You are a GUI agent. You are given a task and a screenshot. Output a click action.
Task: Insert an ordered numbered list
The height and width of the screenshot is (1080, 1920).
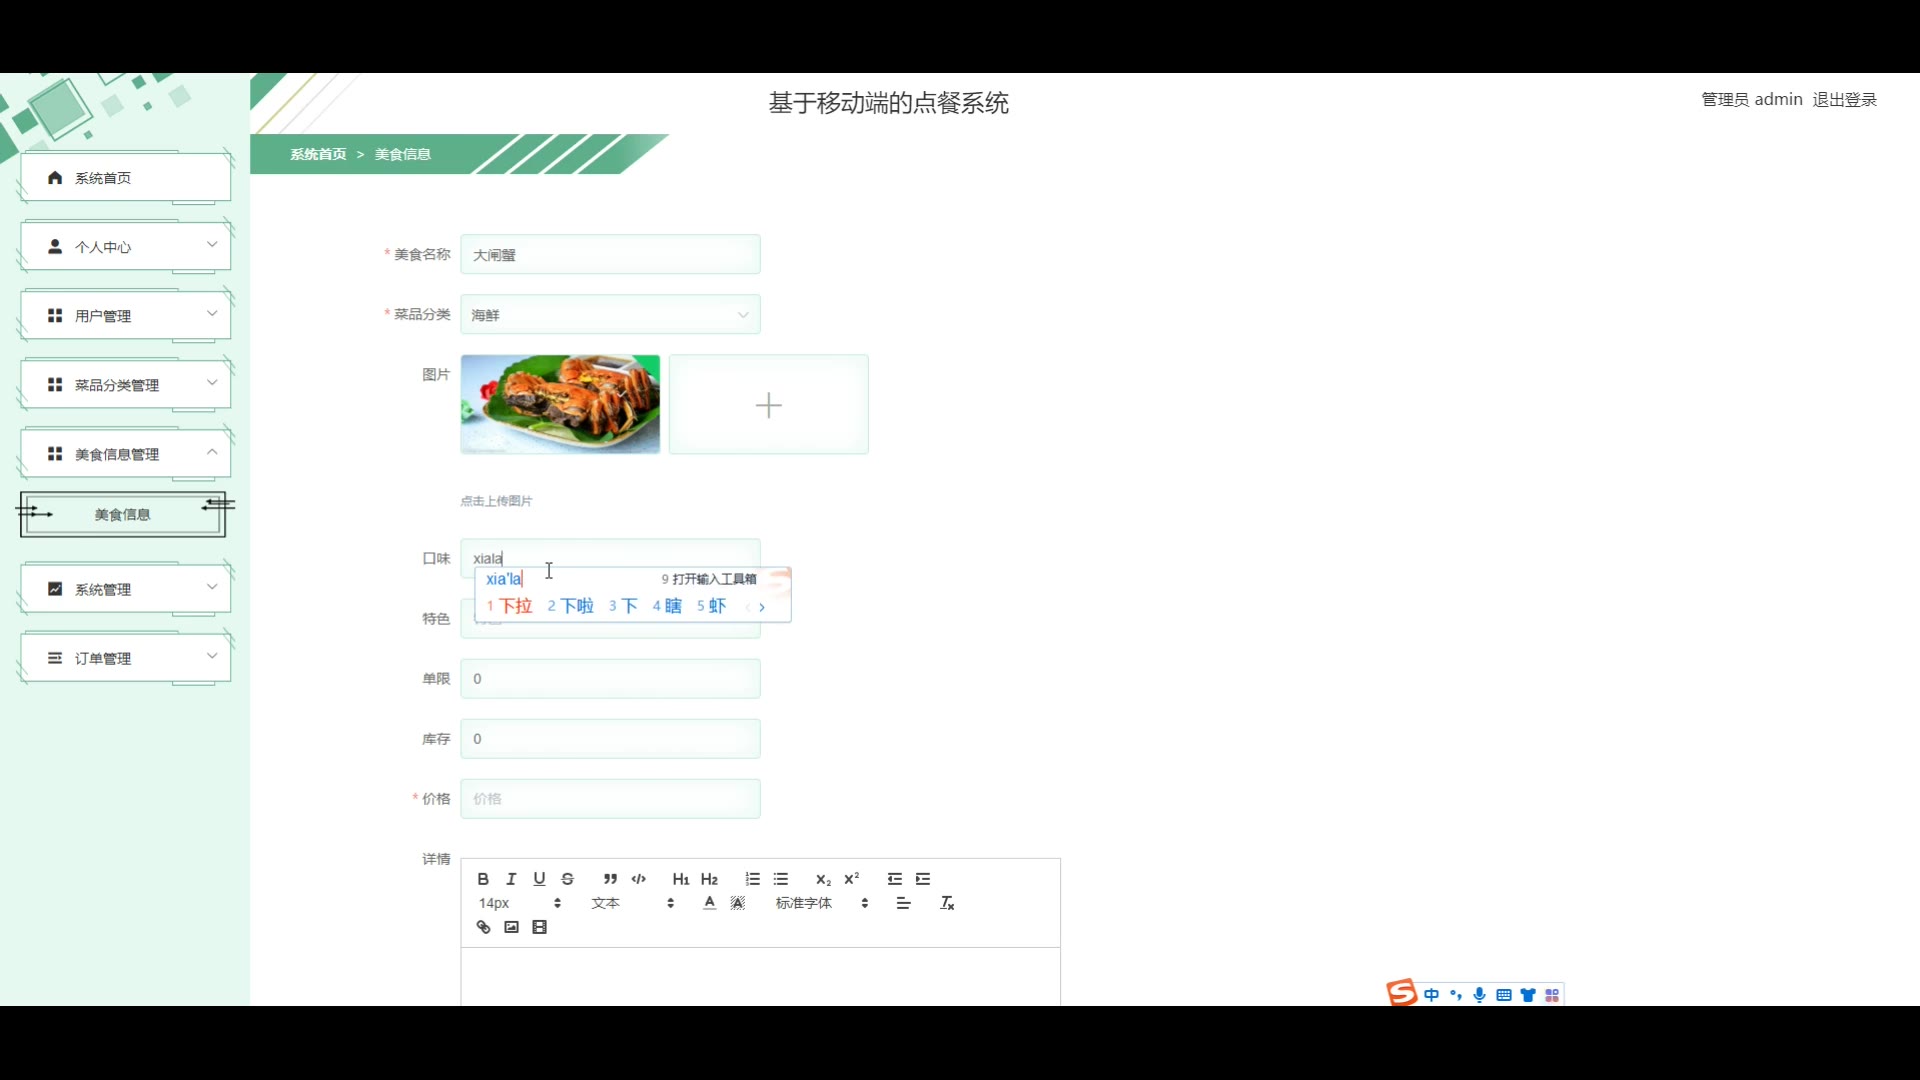click(x=752, y=879)
